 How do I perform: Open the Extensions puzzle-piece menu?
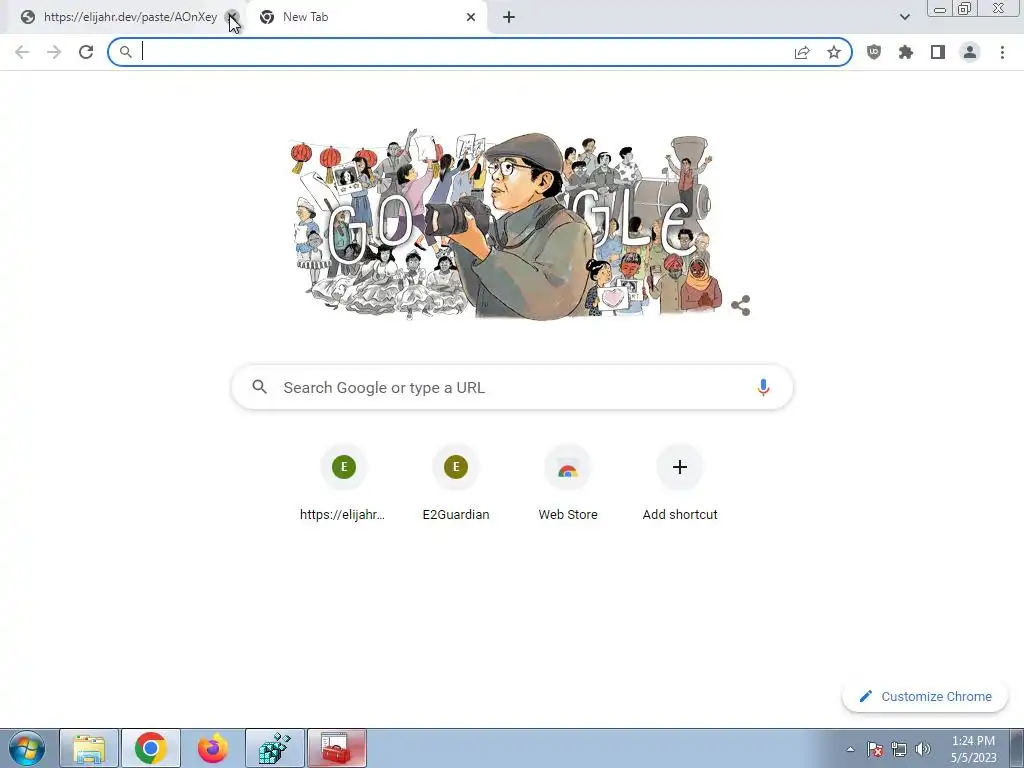tap(906, 52)
